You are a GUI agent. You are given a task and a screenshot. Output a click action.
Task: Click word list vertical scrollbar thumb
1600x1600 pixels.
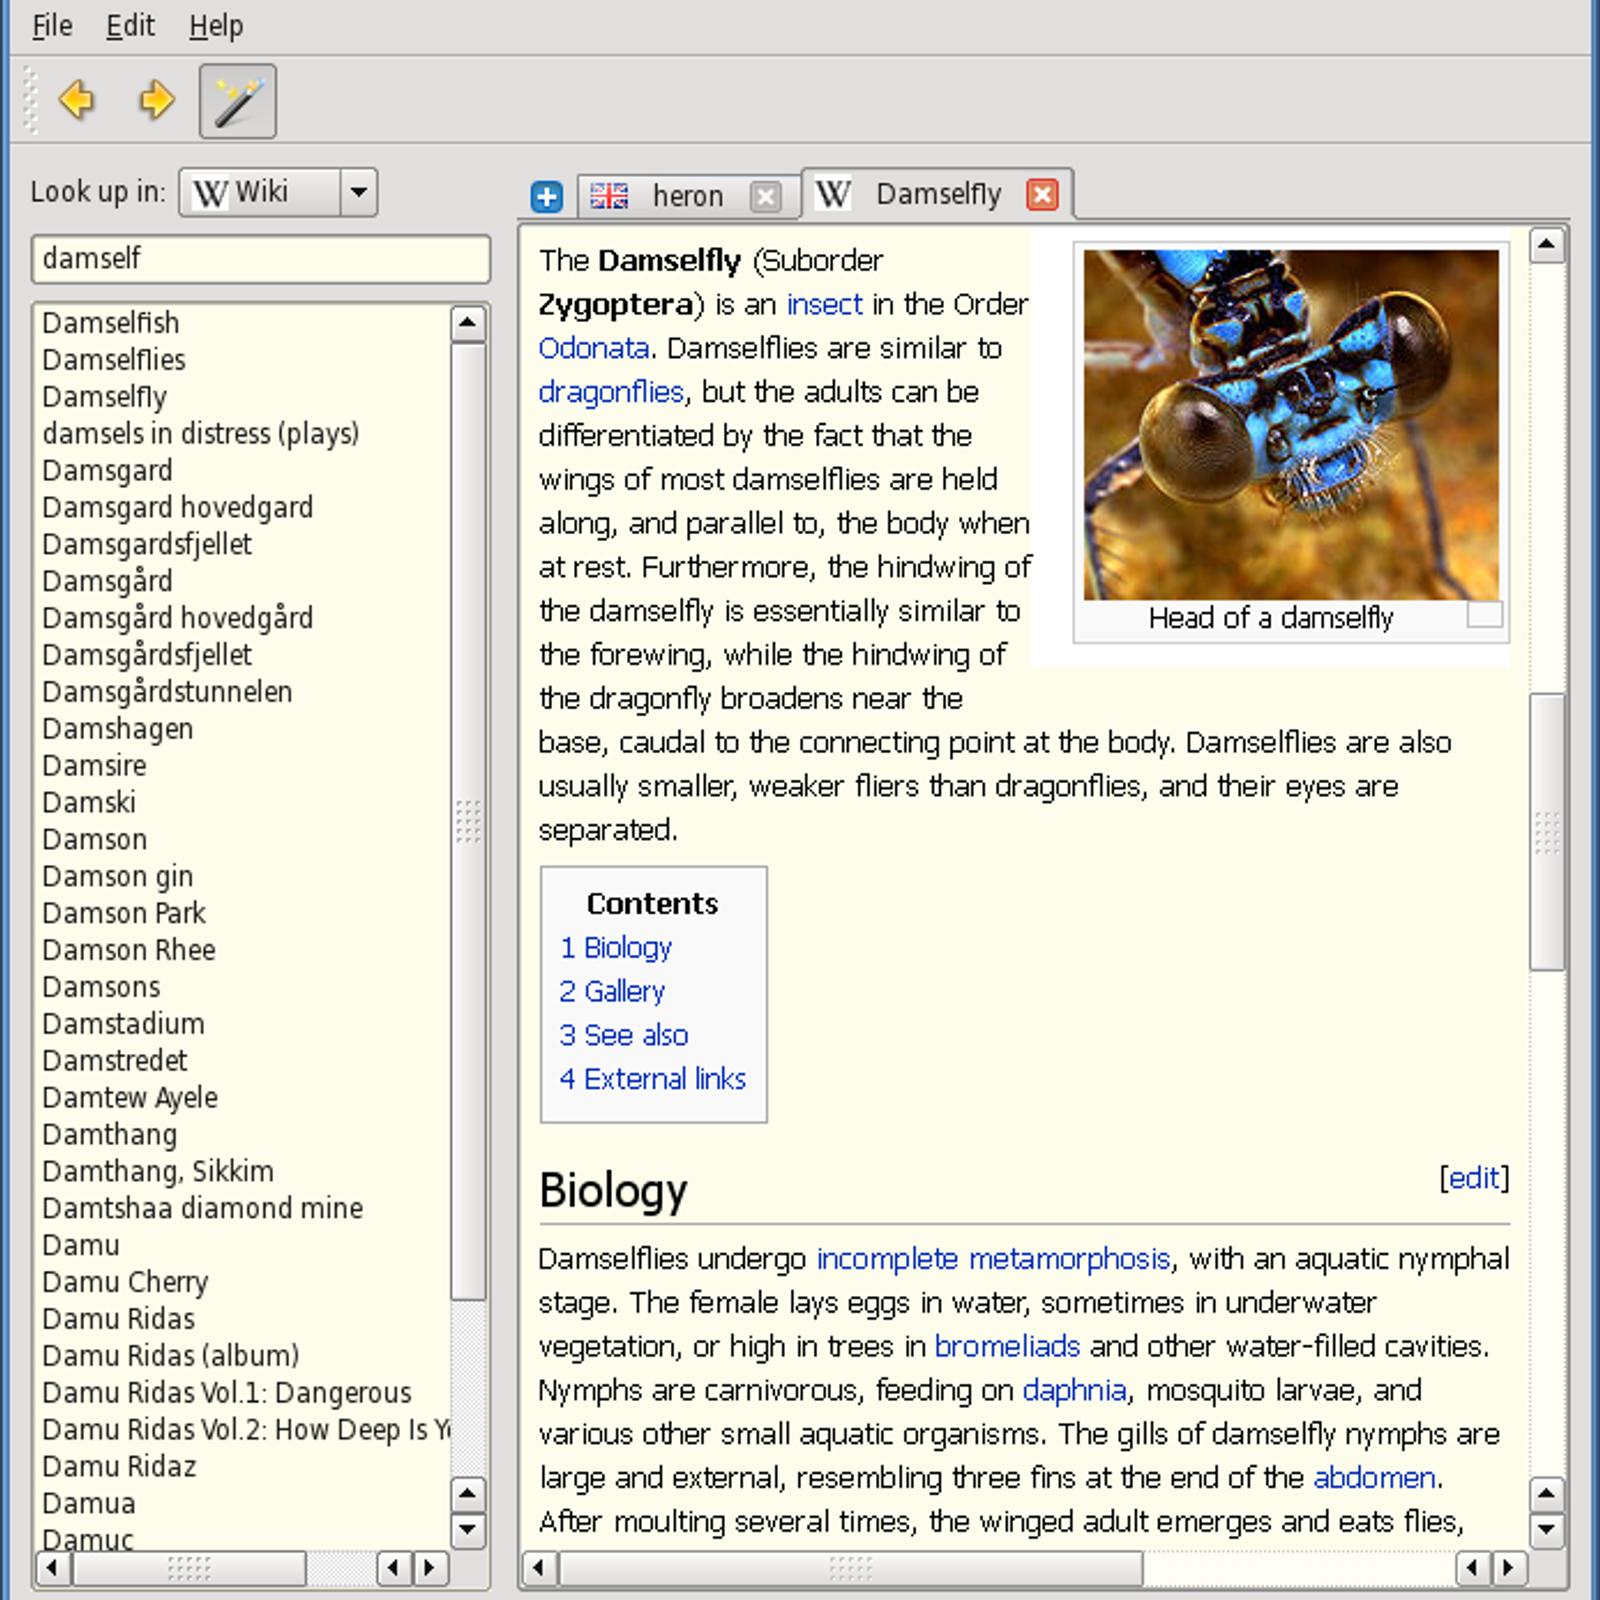(468, 820)
